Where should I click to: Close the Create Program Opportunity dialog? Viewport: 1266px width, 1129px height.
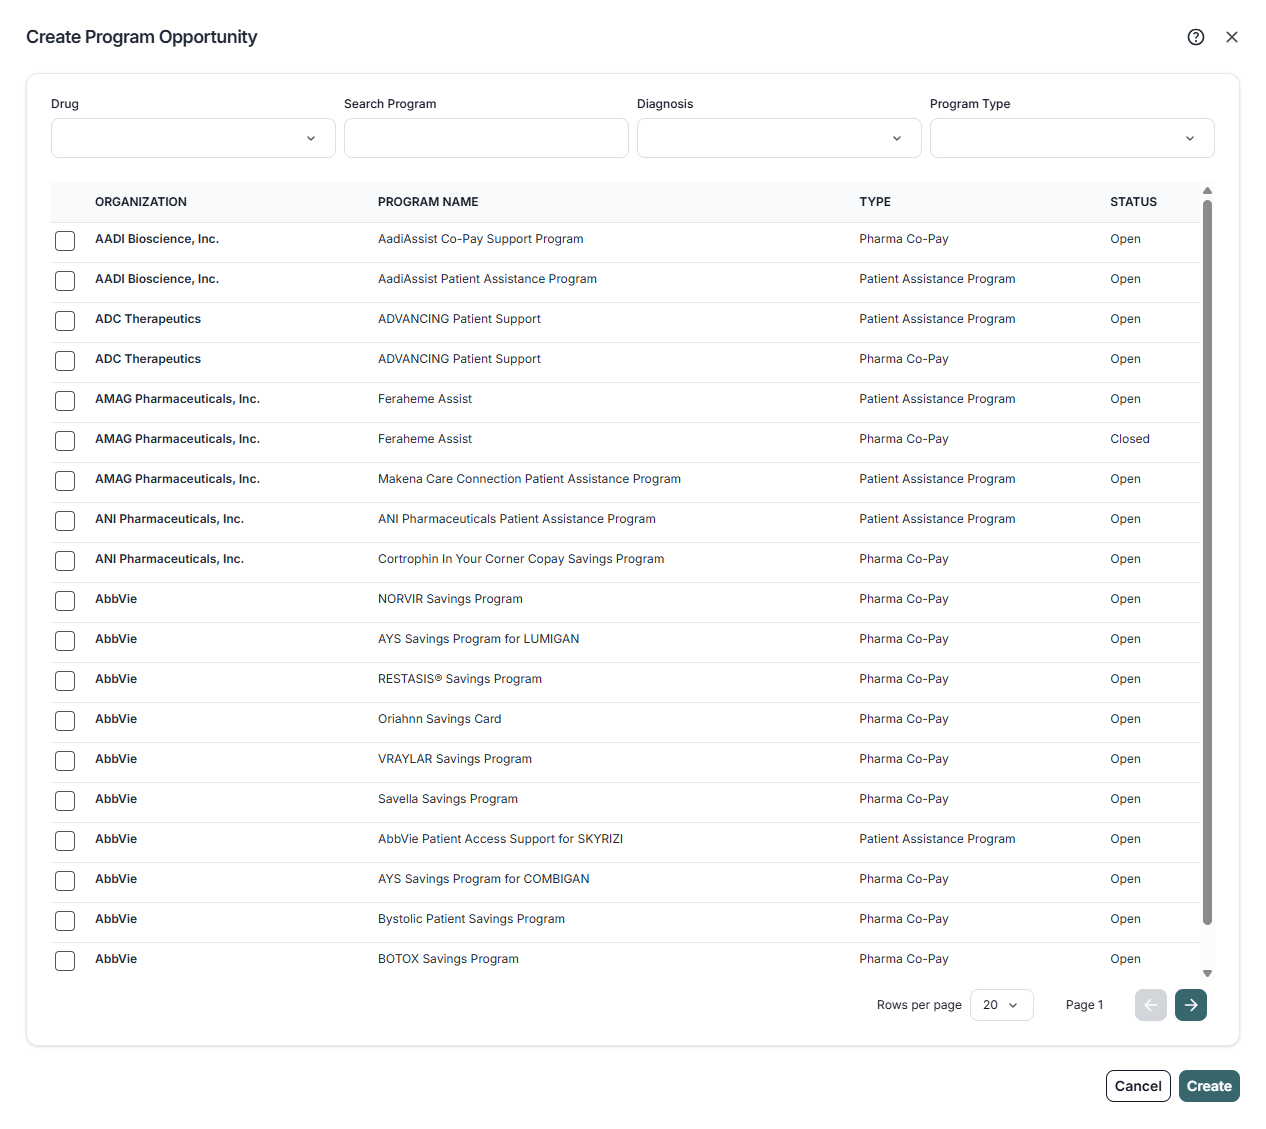[x=1231, y=37]
